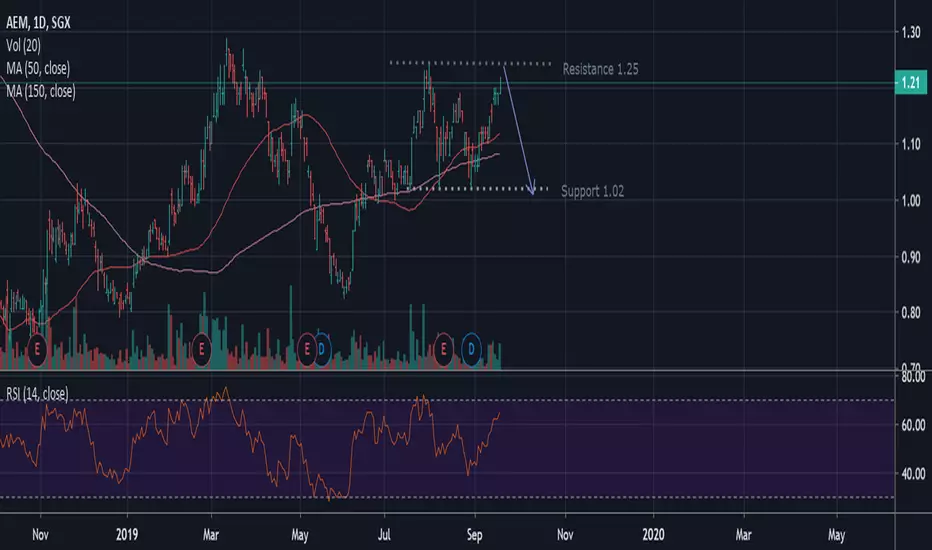This screenshot has width=932, height=550.
Task: Click the 1.00 price axis label
Action: click(910, 200)
